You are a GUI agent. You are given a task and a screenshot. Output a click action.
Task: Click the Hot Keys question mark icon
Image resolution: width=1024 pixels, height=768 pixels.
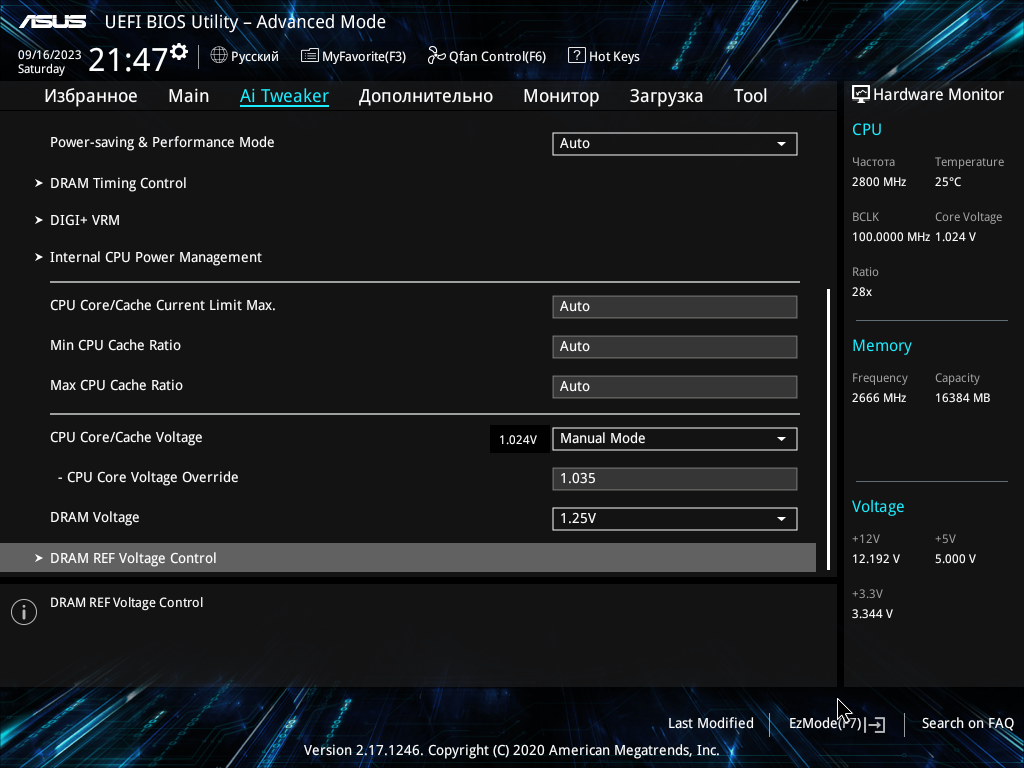(x=576, y=56)
